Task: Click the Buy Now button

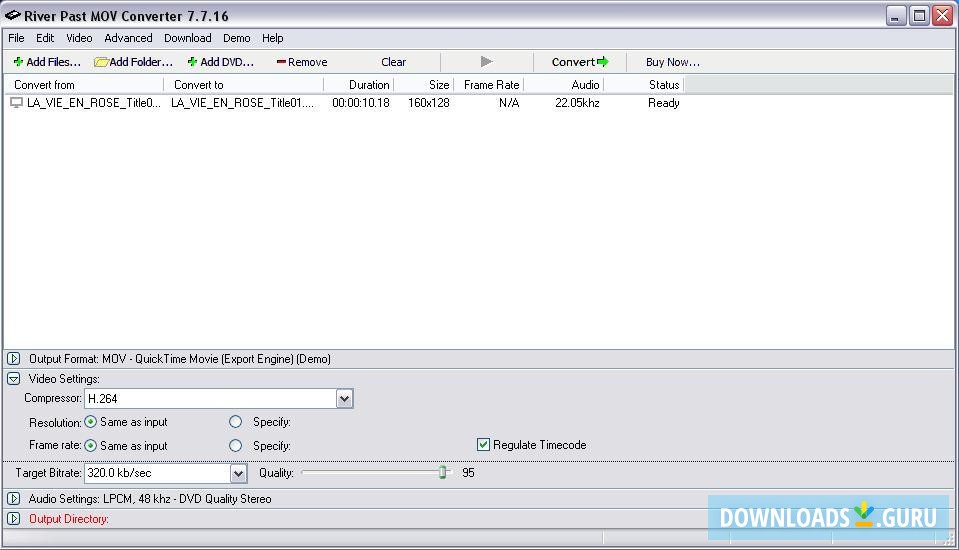Action: (673, 62)
